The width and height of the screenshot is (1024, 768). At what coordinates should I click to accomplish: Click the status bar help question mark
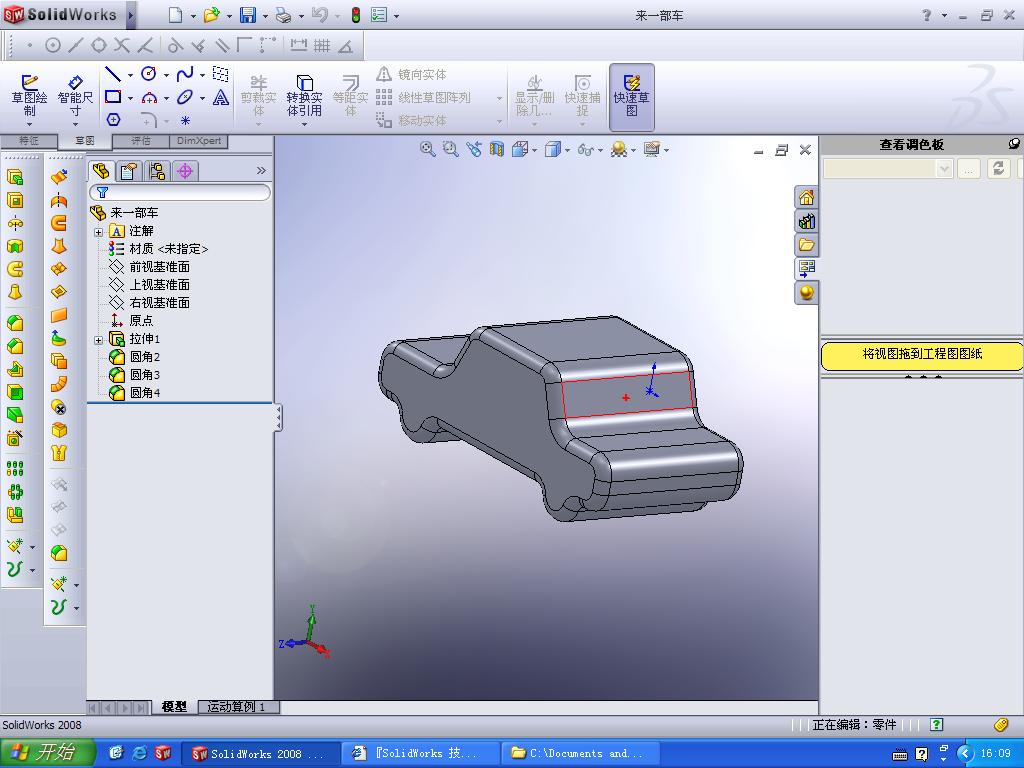[936, 724]
